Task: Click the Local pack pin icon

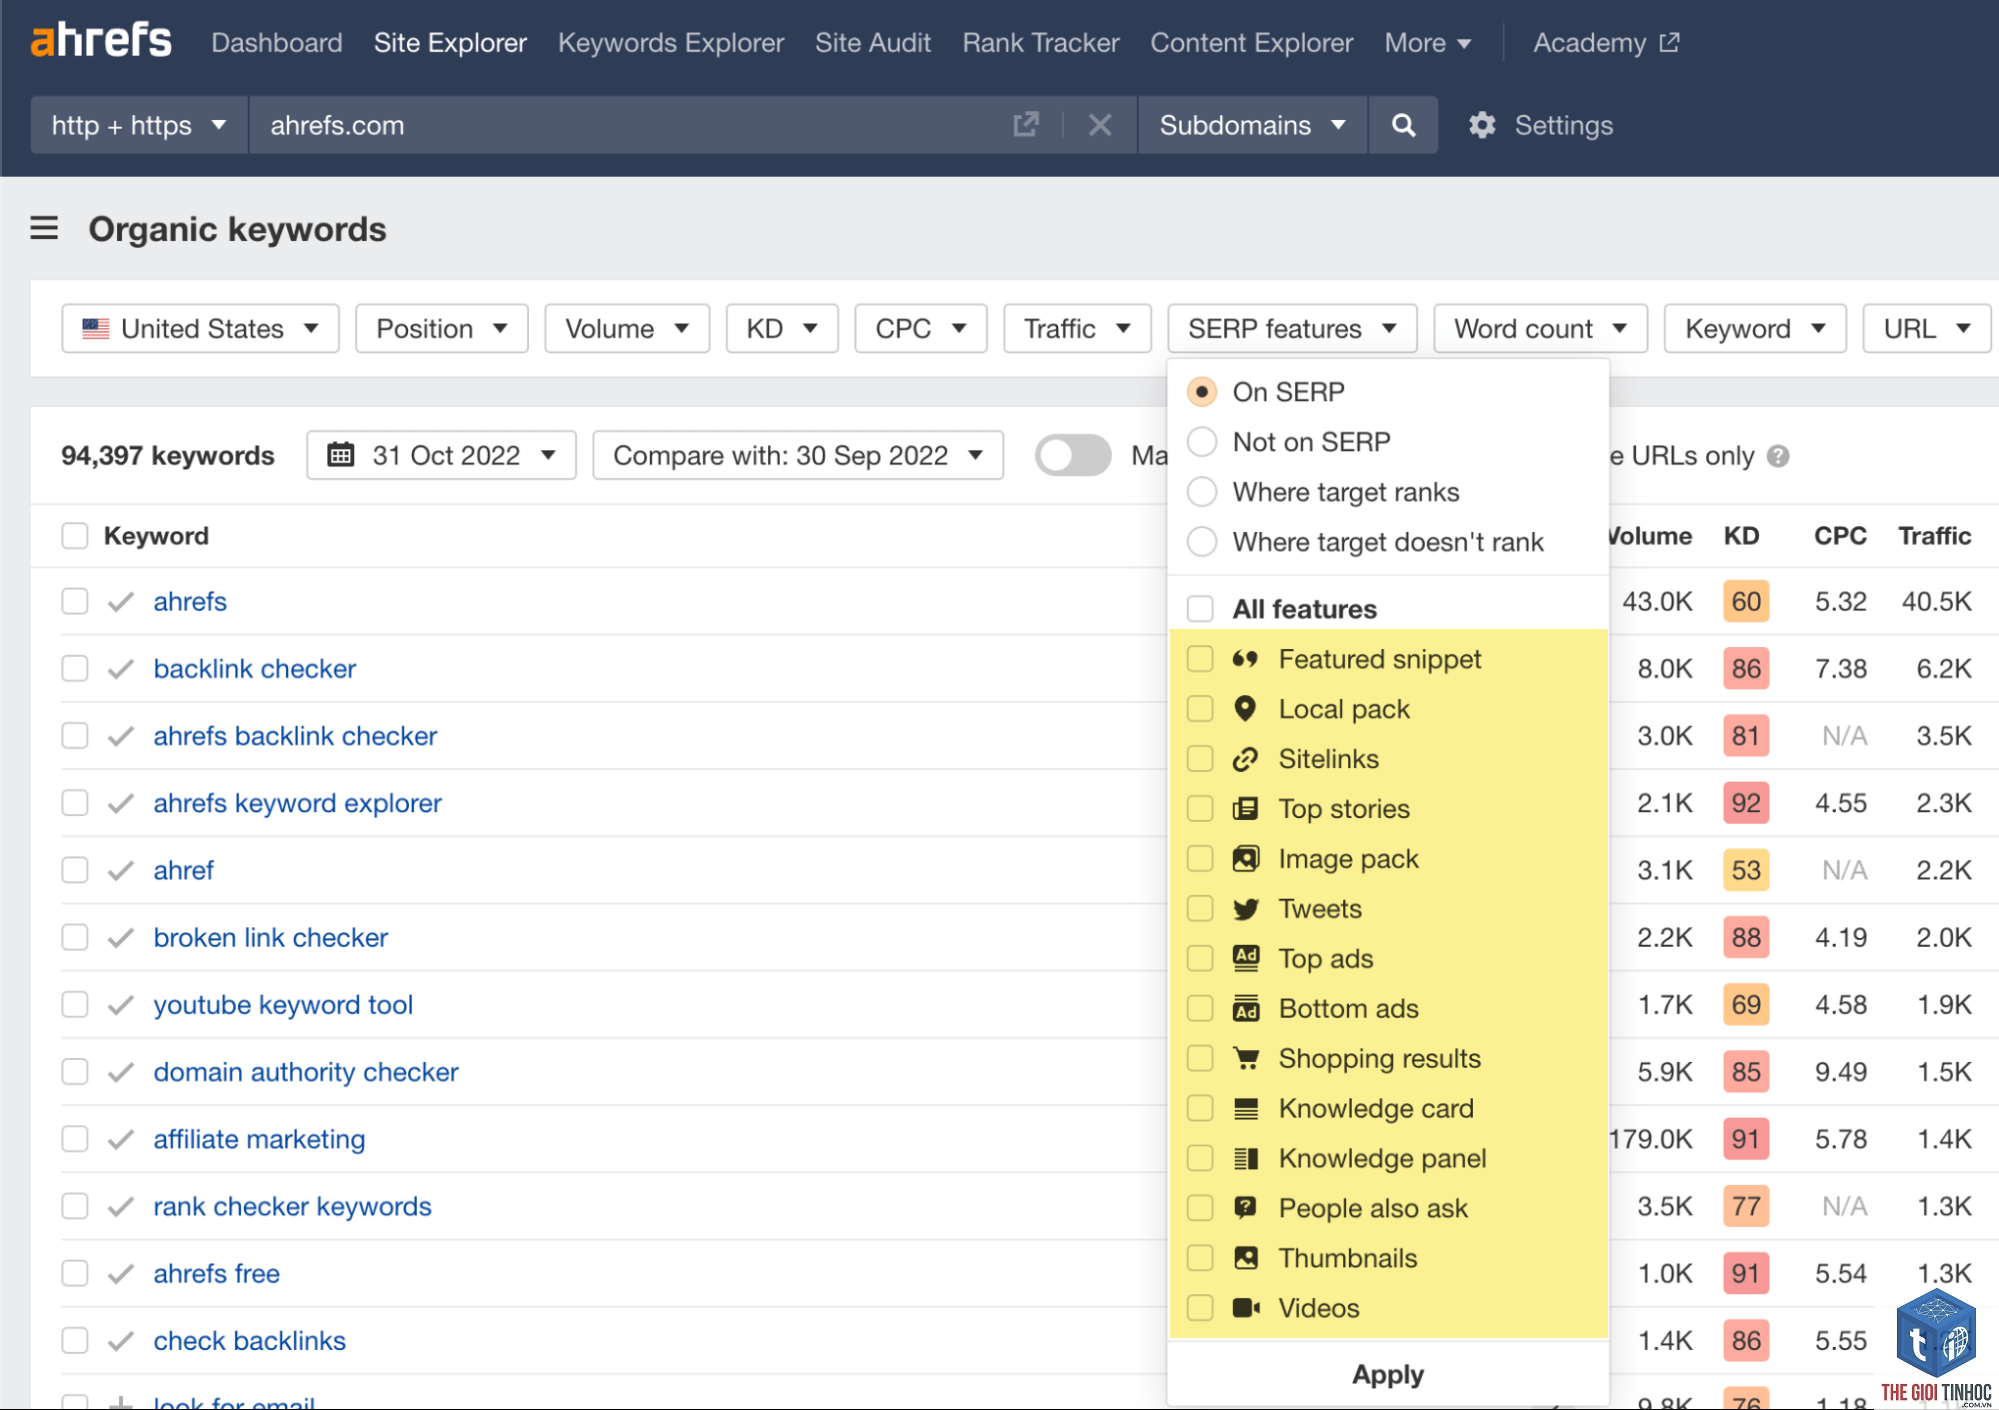Action: [1245, 709]
